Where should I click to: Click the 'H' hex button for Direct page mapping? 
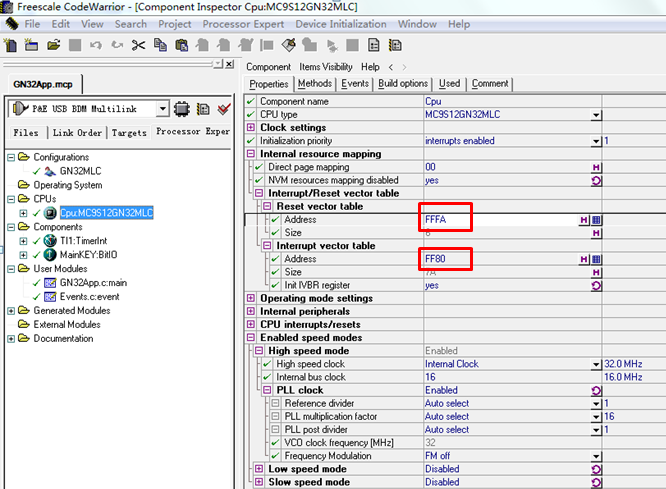coord(596,167)
